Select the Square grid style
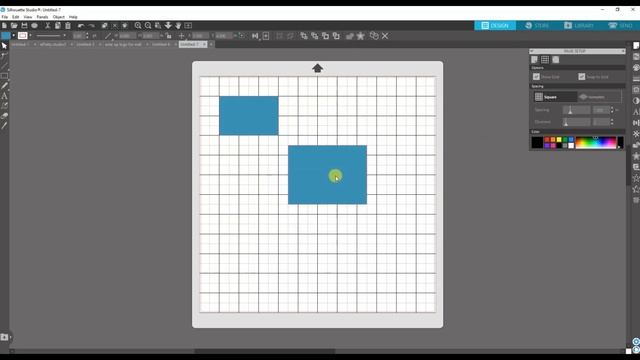 (555, 97)
